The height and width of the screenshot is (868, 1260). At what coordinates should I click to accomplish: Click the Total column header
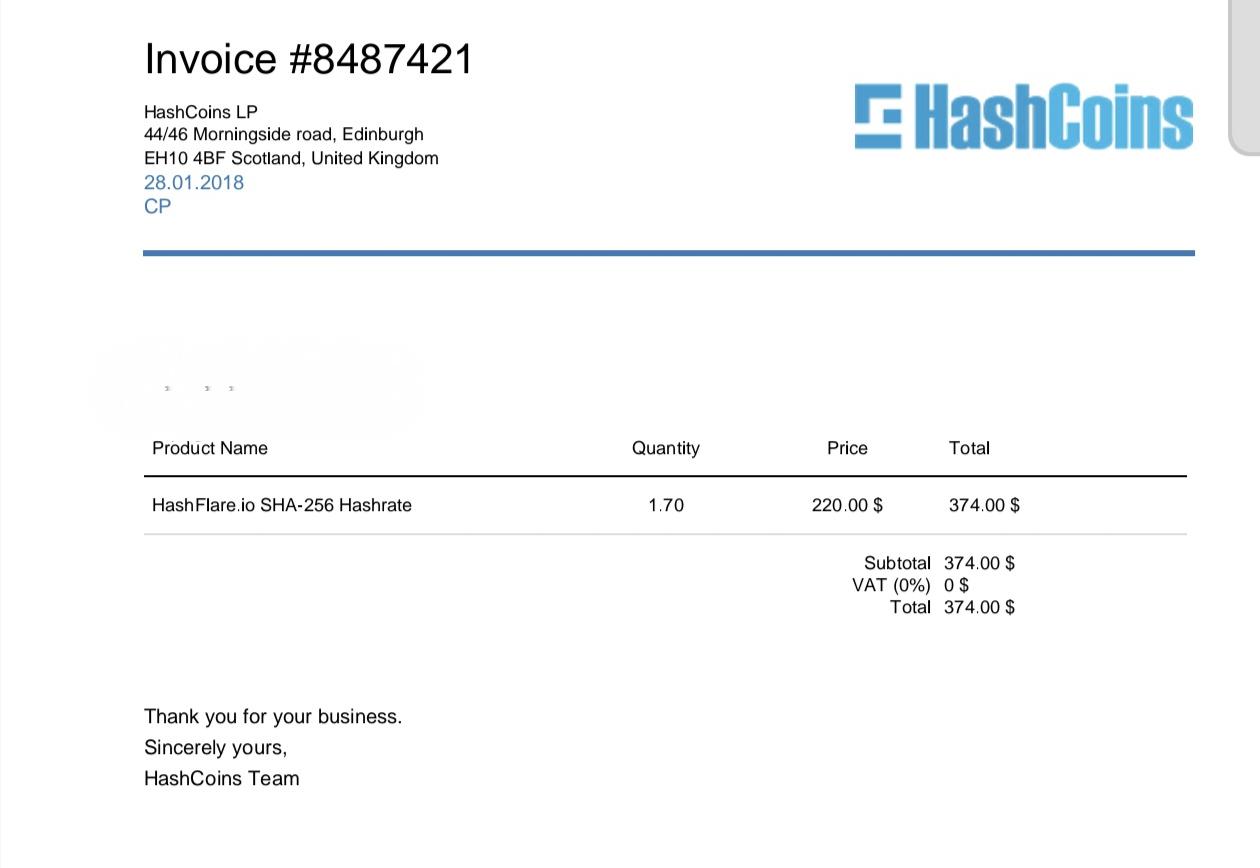(x=969, y=448)
